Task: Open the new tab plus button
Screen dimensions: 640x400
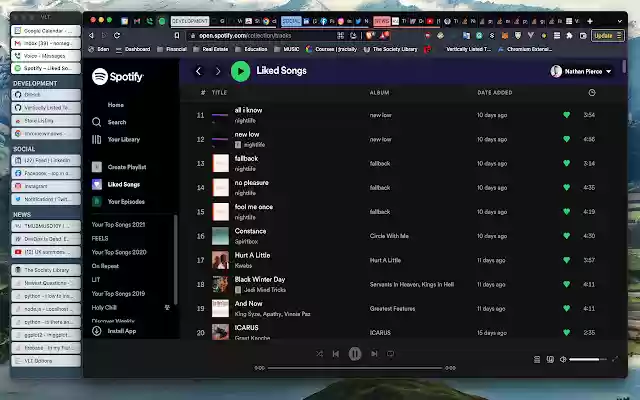Action: tap(590, 21)
